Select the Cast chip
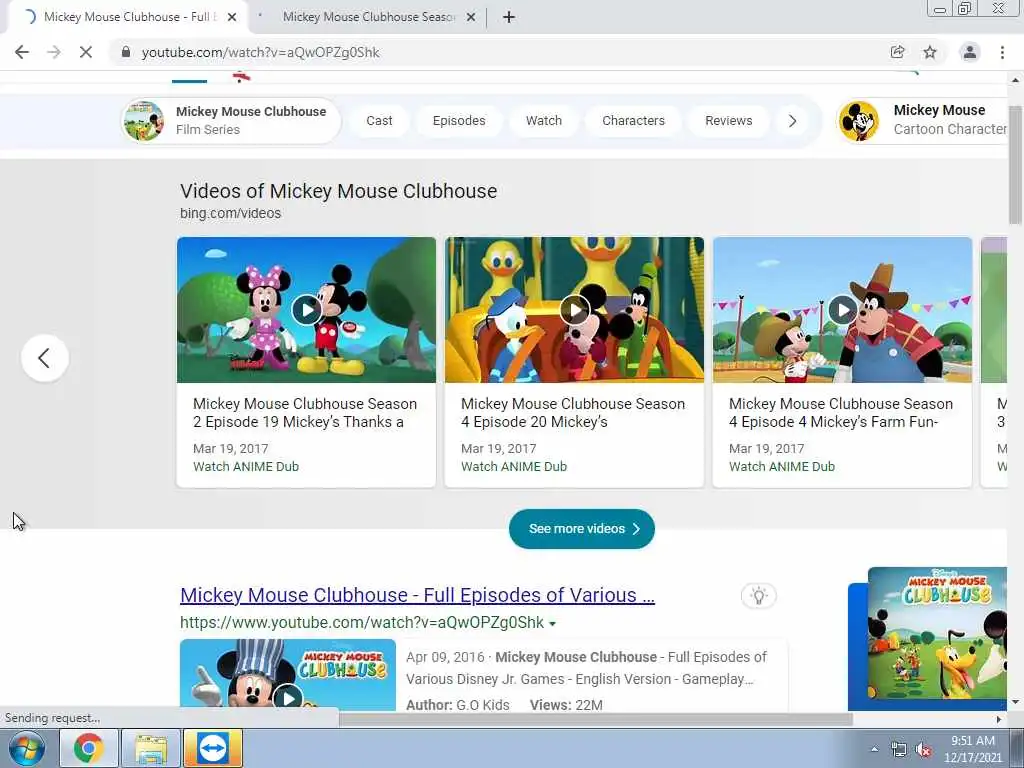This screenshot has height=768, width=1024. click(x=379, y=121)
